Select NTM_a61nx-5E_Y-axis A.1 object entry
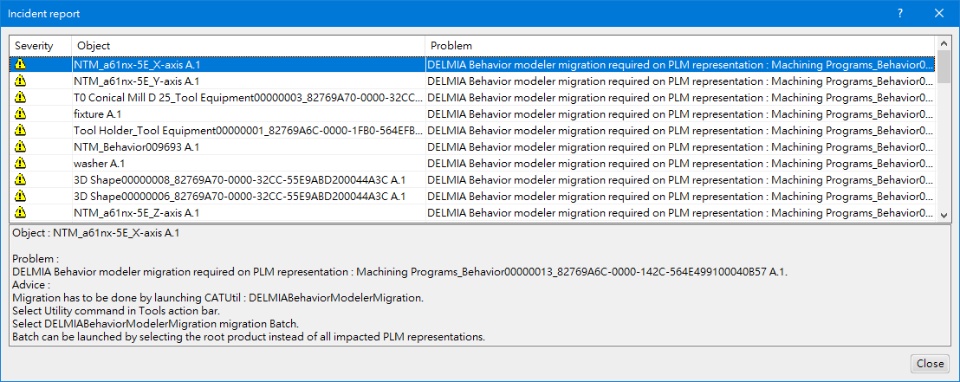 click(x=137, y=81)
